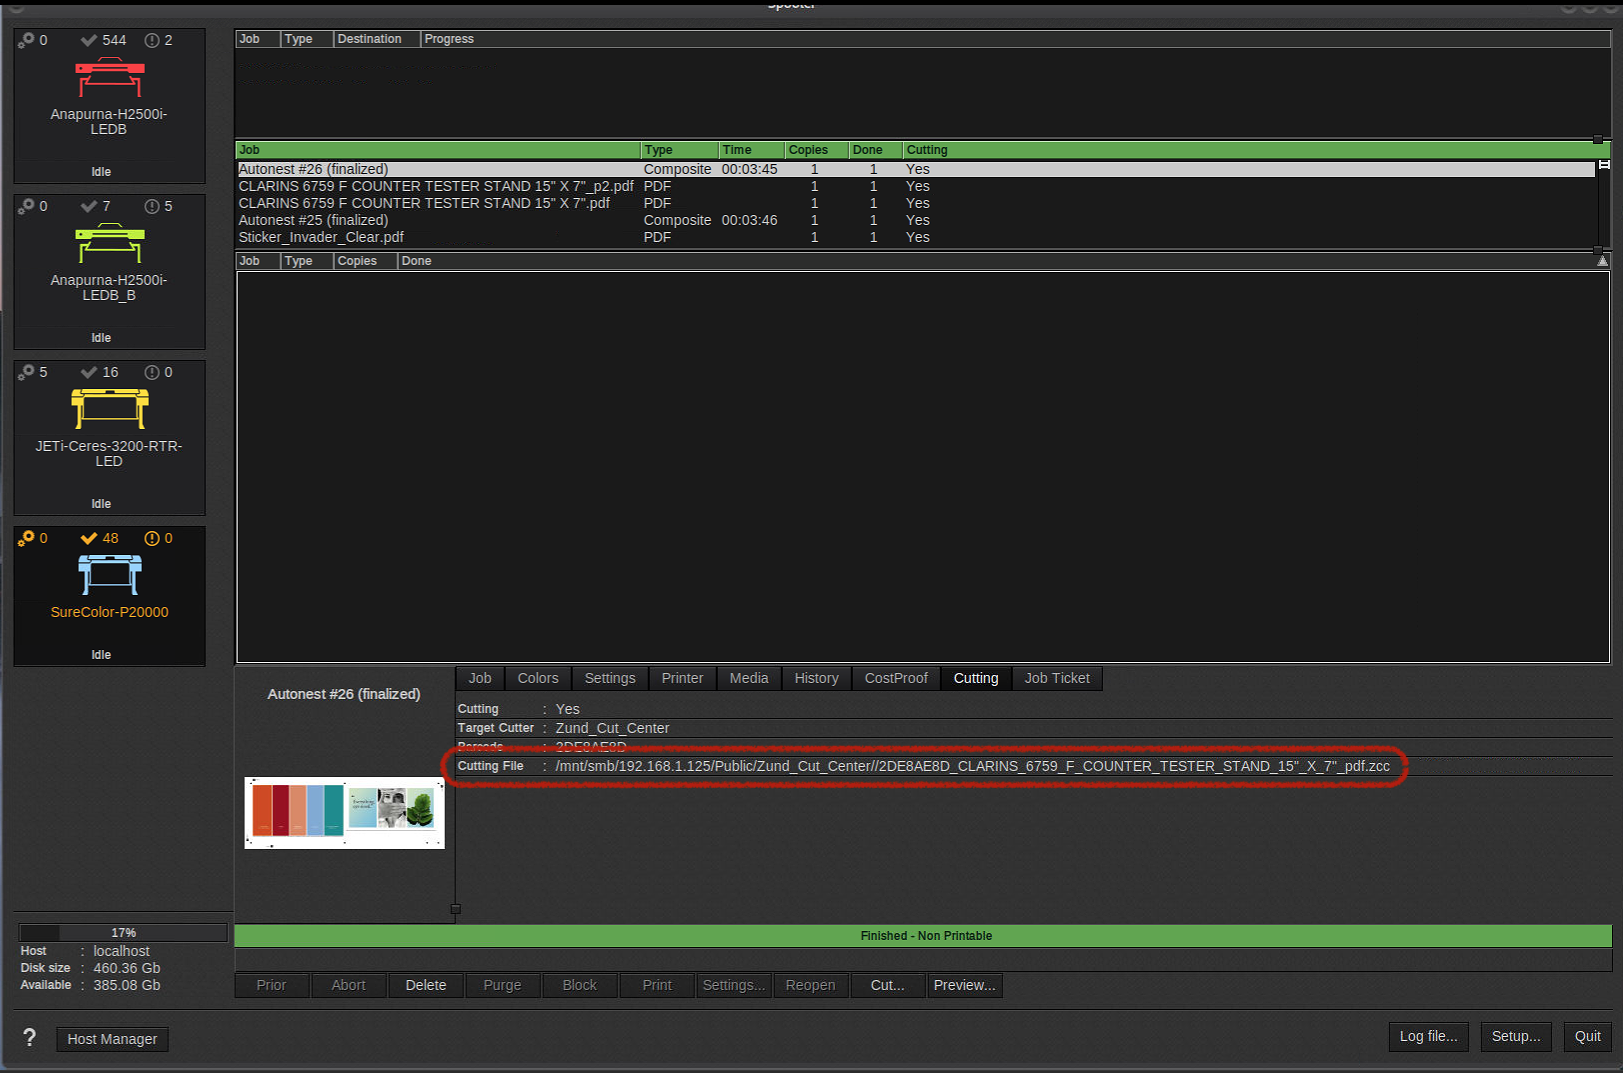Click the checkmark icon showing 544 completed jobs
The width and height of the screenshot is (1623, 1073).
[x=88, y=40]
